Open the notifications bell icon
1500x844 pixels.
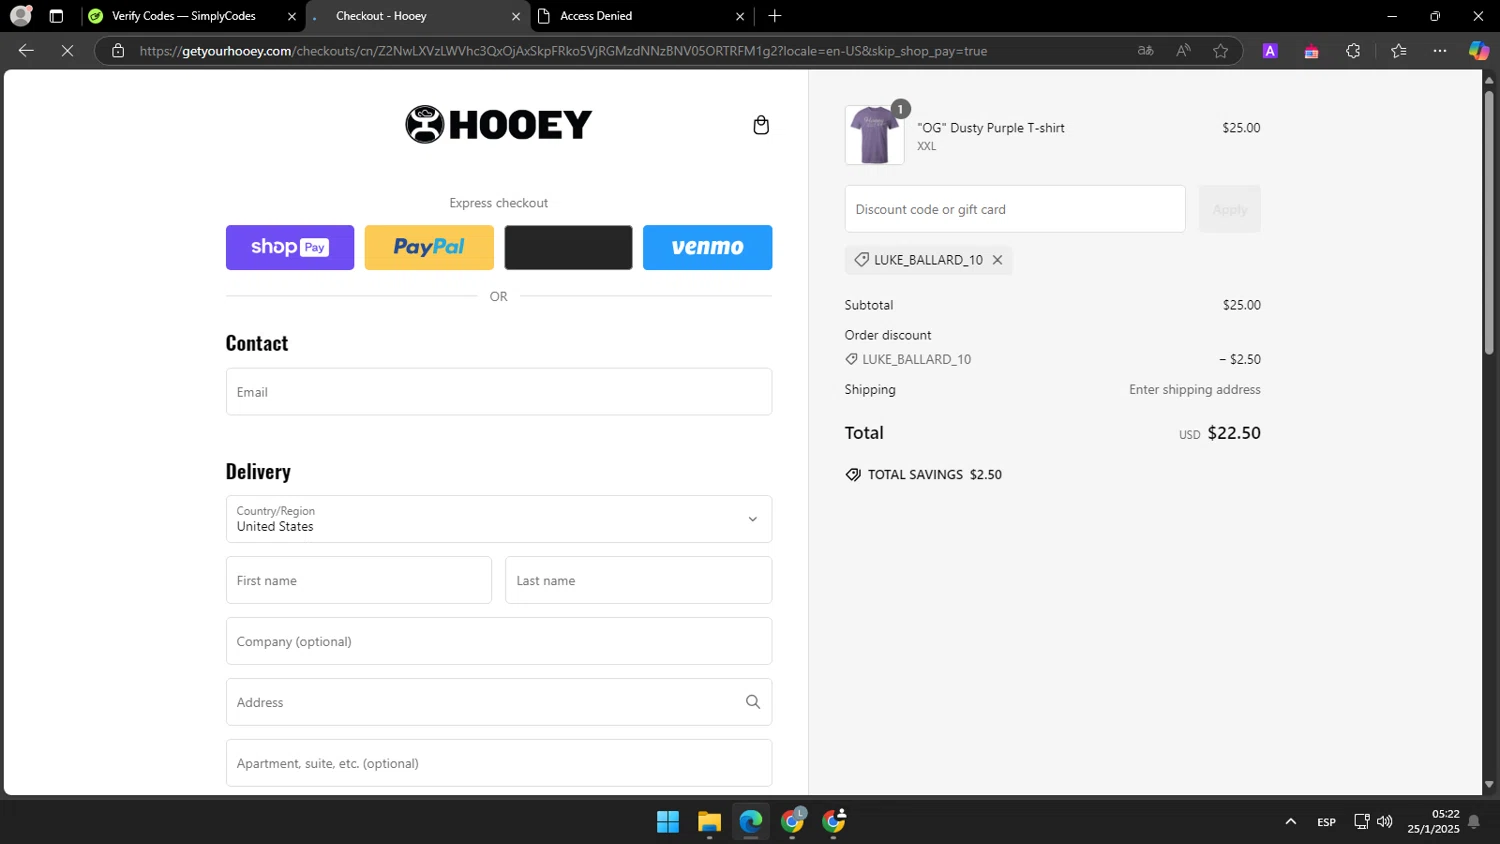point(1474,822)
